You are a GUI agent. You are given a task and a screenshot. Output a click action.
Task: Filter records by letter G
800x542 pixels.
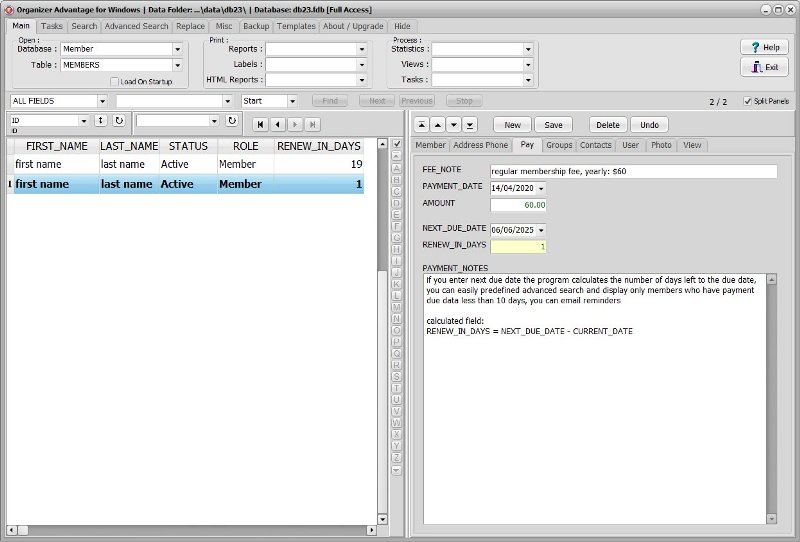point(396,238)
